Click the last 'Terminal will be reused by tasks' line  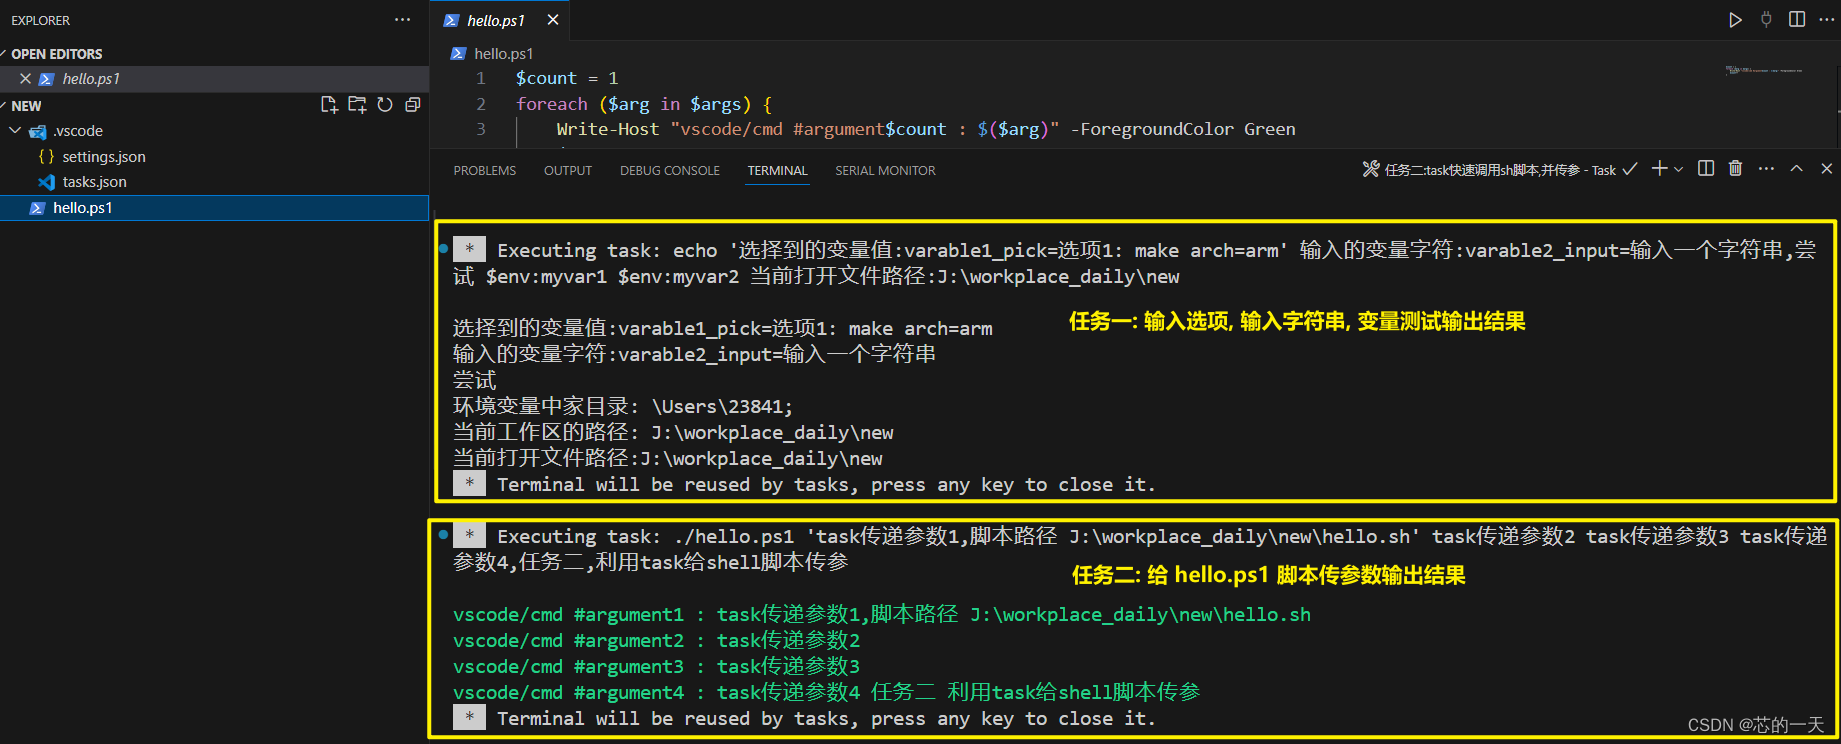[x=826, y=719]
